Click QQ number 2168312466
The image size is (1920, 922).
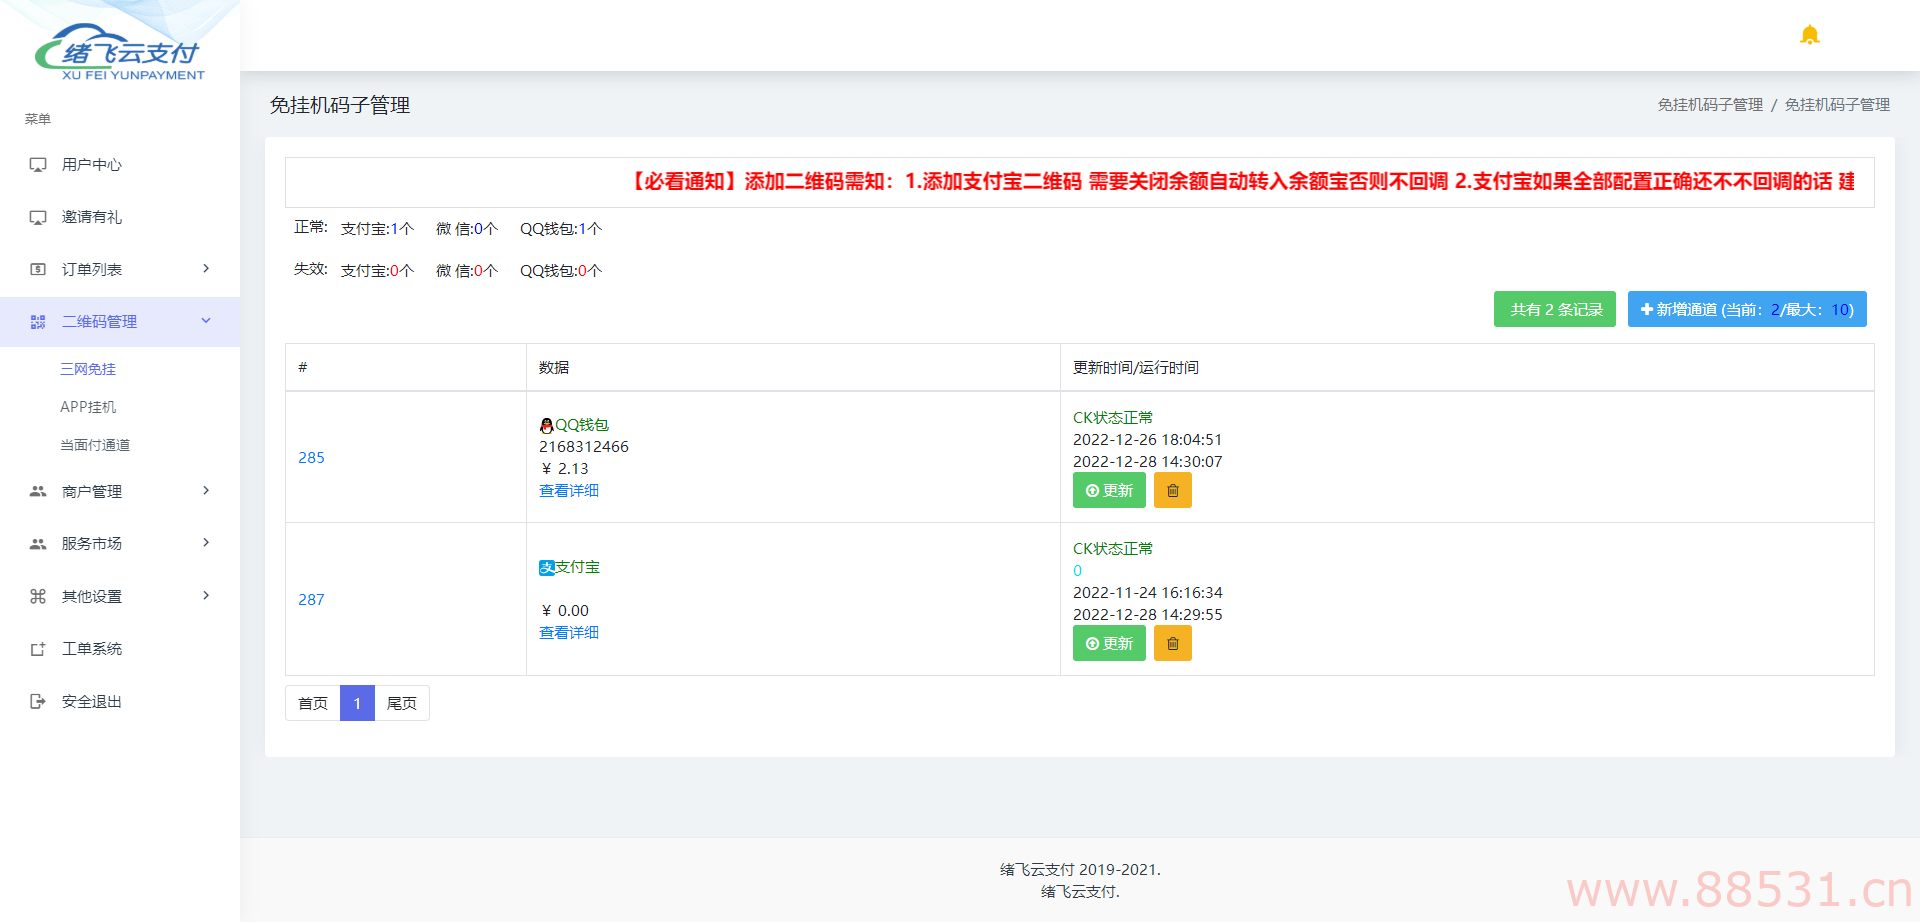click(584, 446)
